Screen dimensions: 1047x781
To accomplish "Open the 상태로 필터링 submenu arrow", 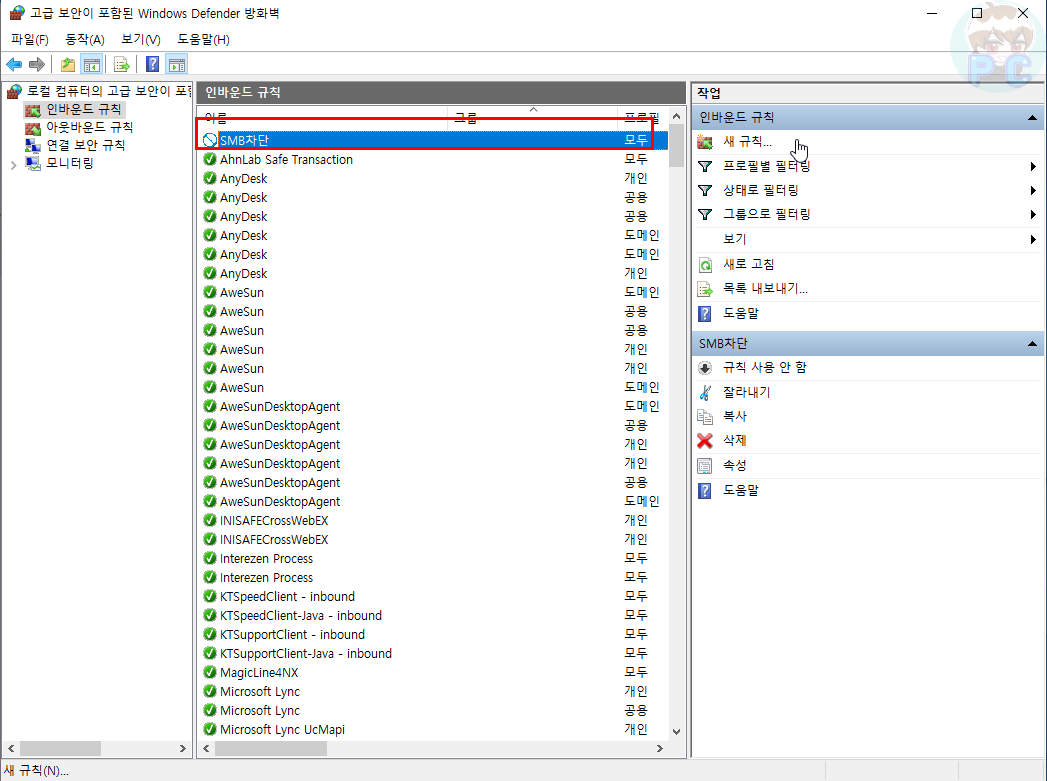I will [x=1033, y=190].
